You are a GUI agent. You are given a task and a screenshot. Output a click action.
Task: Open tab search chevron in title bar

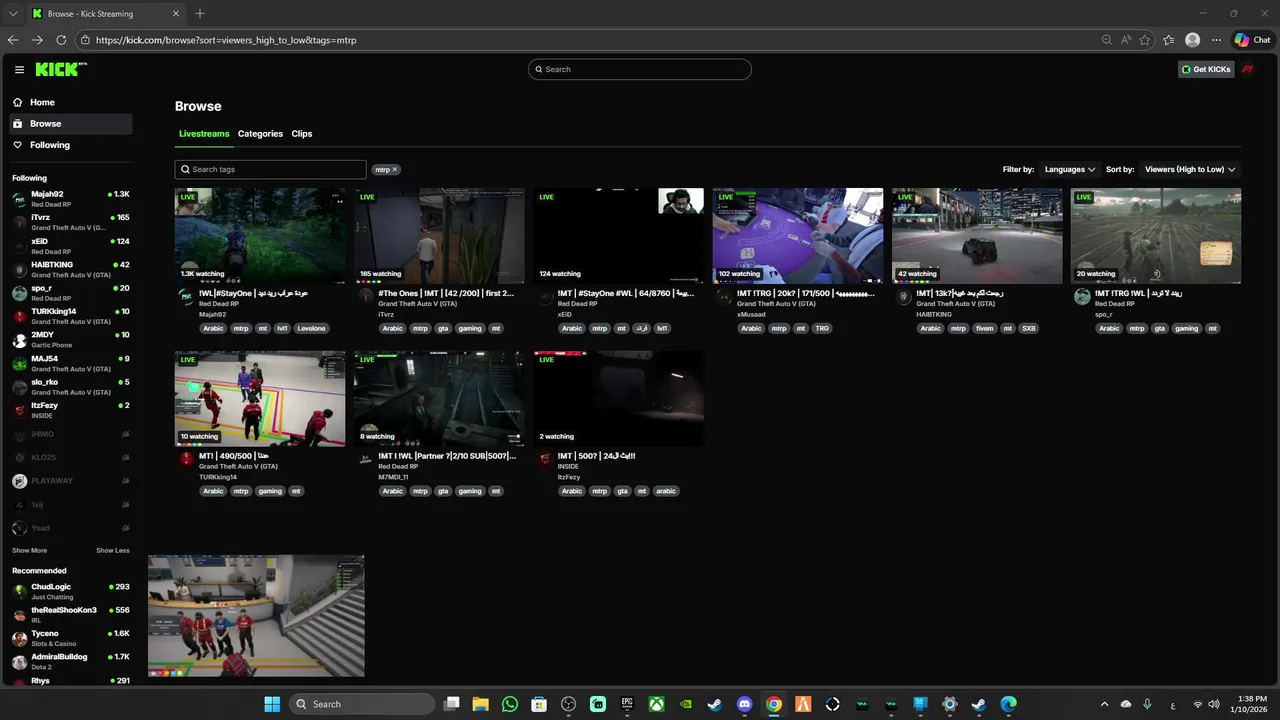point(13,13)
